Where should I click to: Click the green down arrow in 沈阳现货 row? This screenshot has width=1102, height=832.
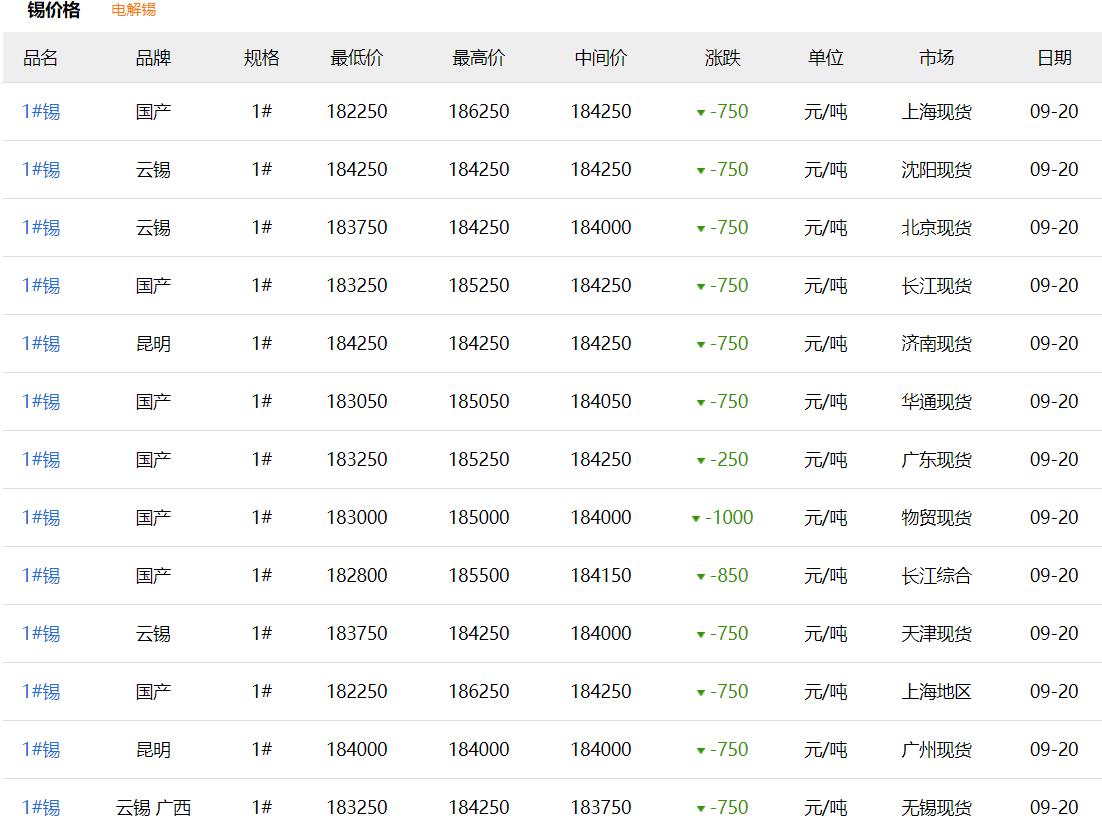pyautogui.click(x=701, y=171)
